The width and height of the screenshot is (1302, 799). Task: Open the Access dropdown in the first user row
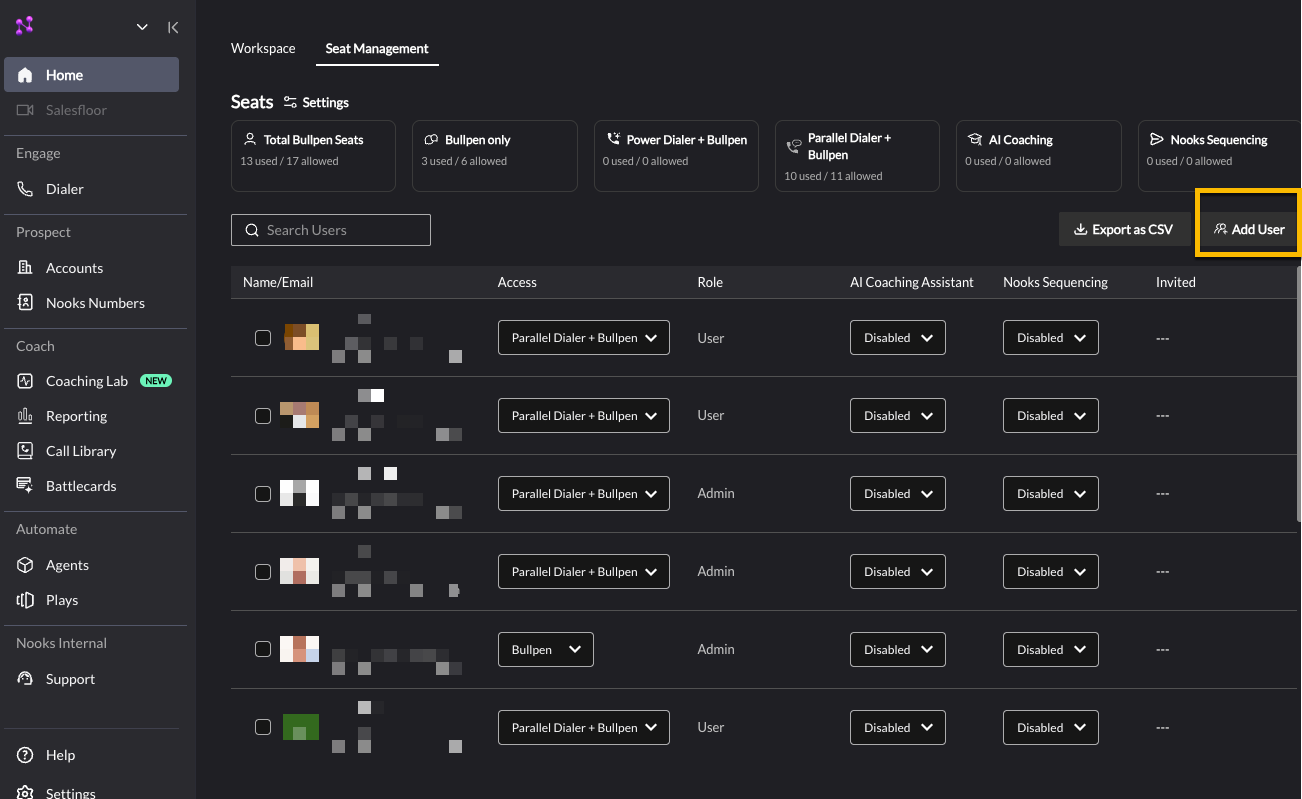[x=584, y=338]
